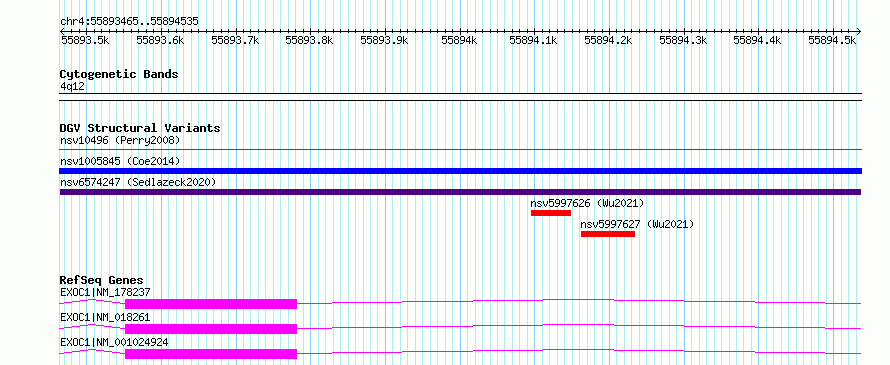Screen dimensions: 890x365
Task: Click the 55894.3k ruler tick label
Action: [x=683, y=40]
